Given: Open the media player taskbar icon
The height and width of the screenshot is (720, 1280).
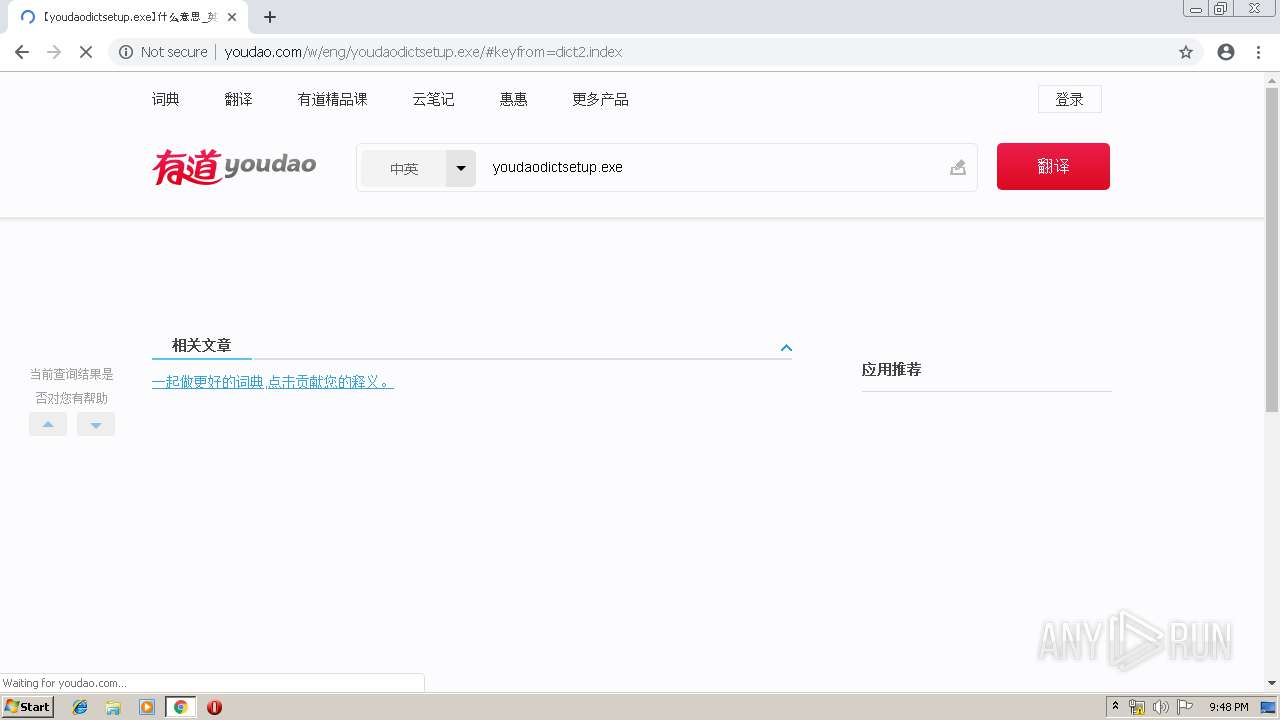Looking at the screenshot, I should click(x=147, y=707).
